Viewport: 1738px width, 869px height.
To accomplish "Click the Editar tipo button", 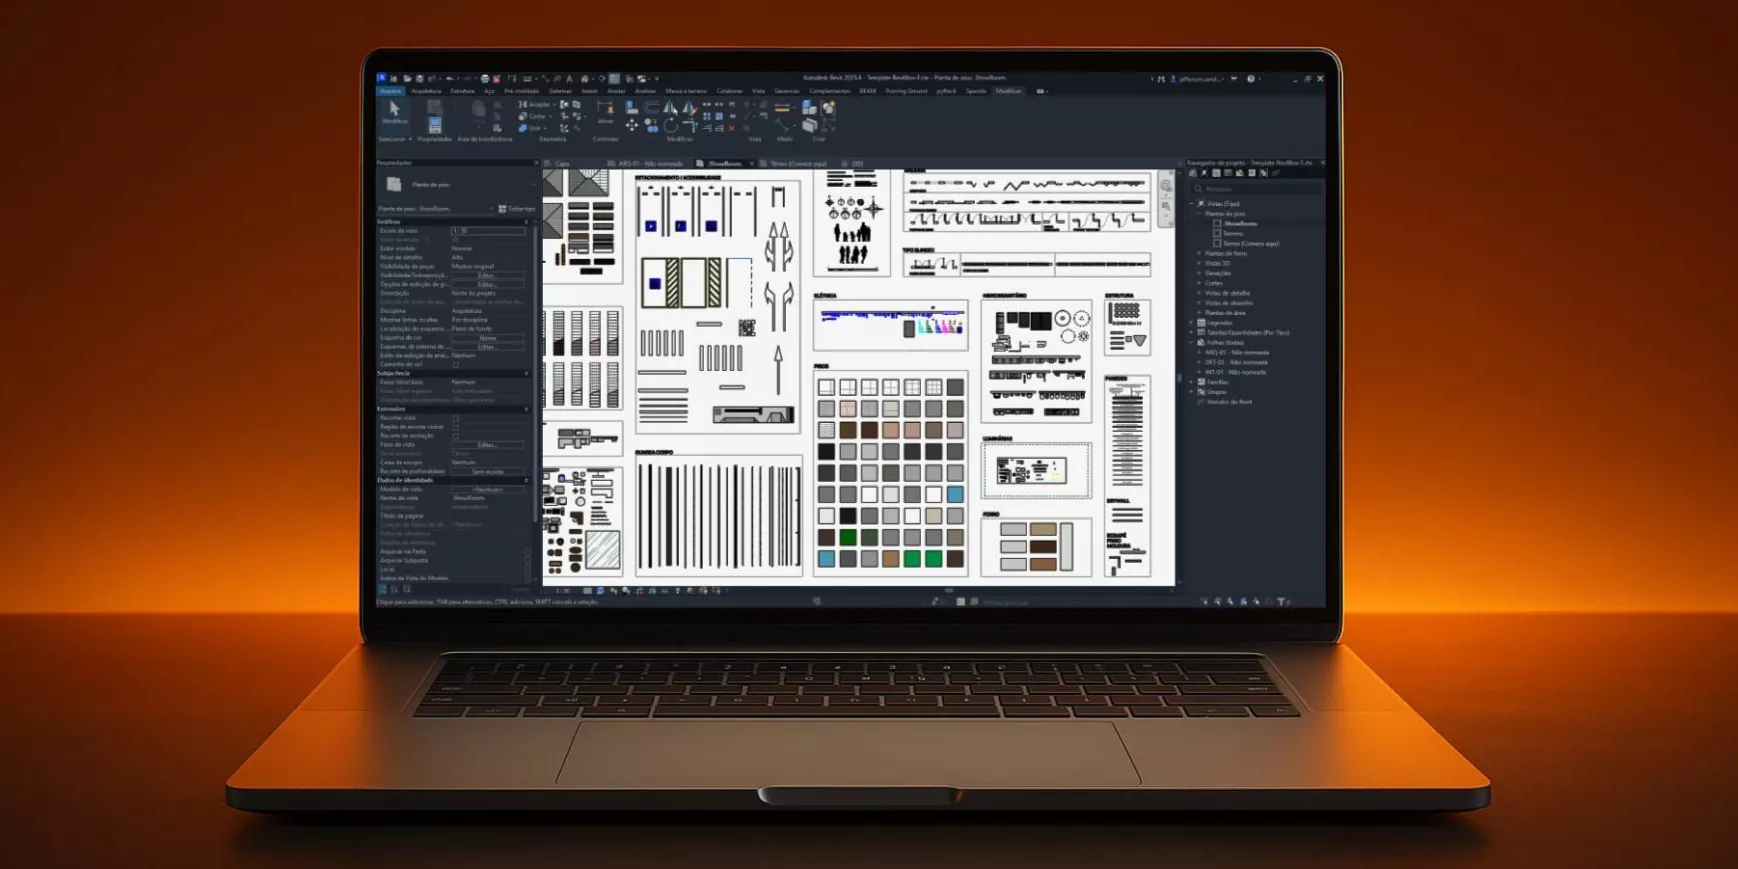I will (517, 209).
